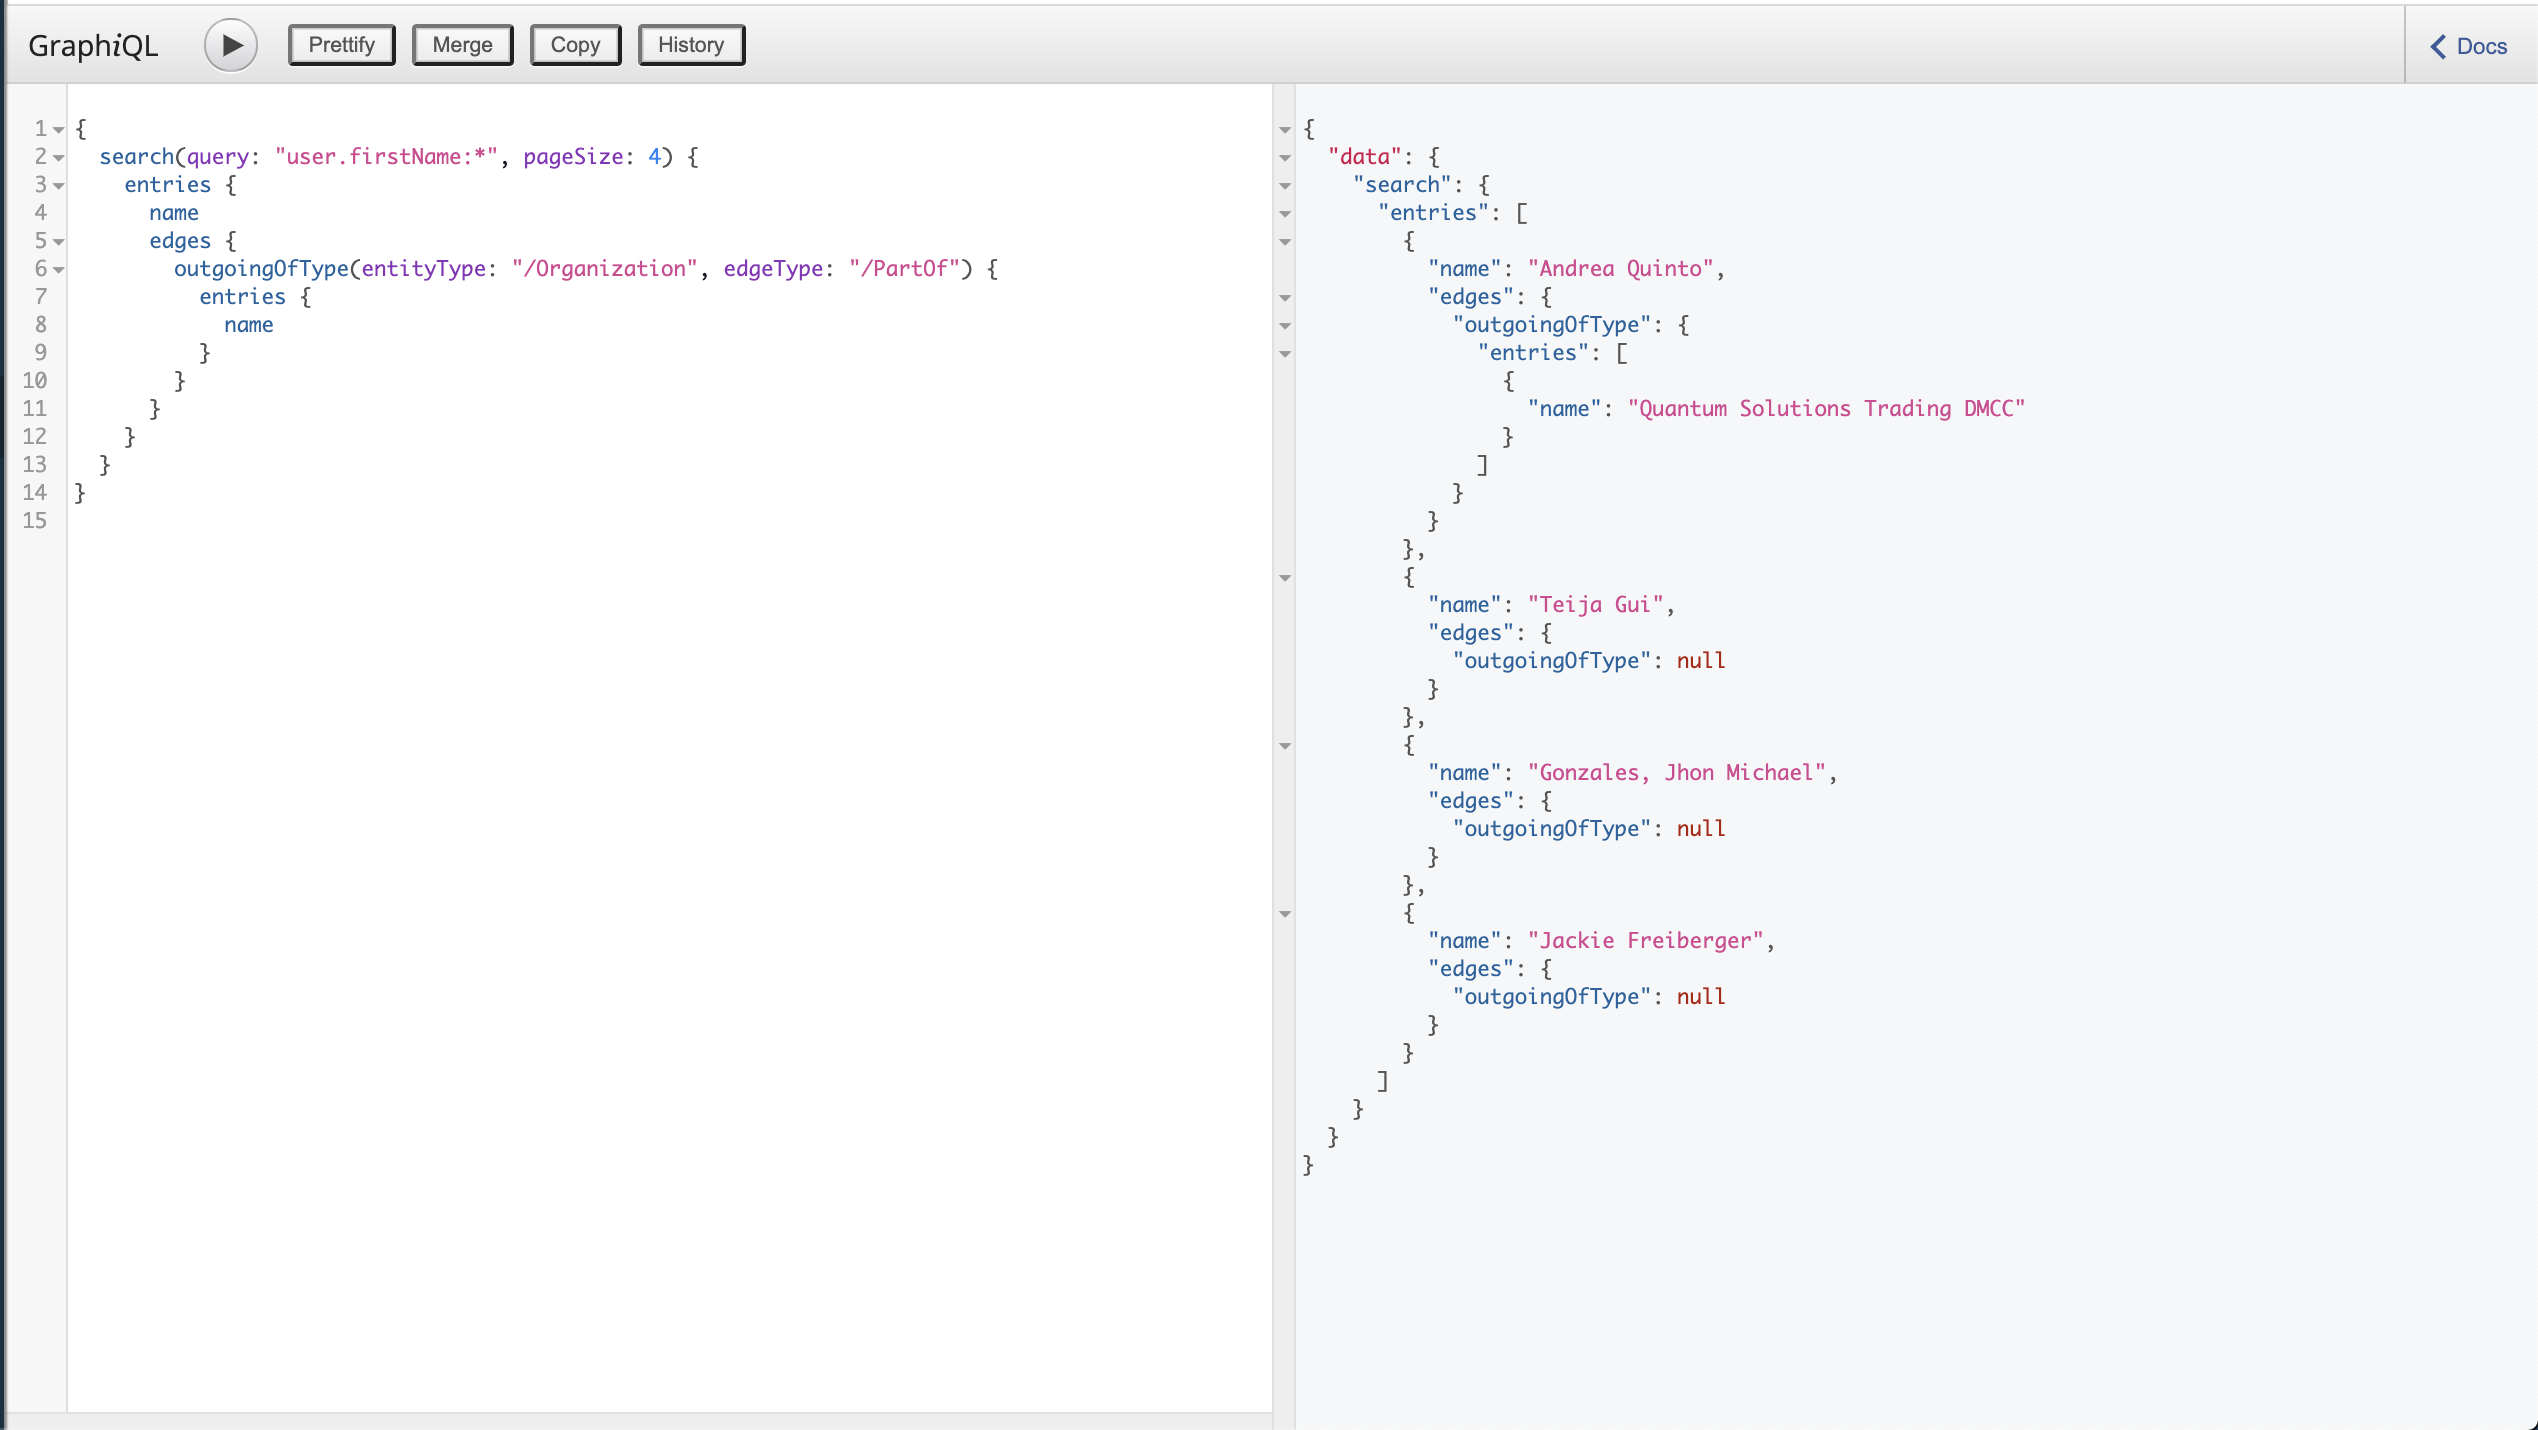Click the Docs chevron arrow icon
The image size is (2538, 1430).
(x=2438, y=46)
